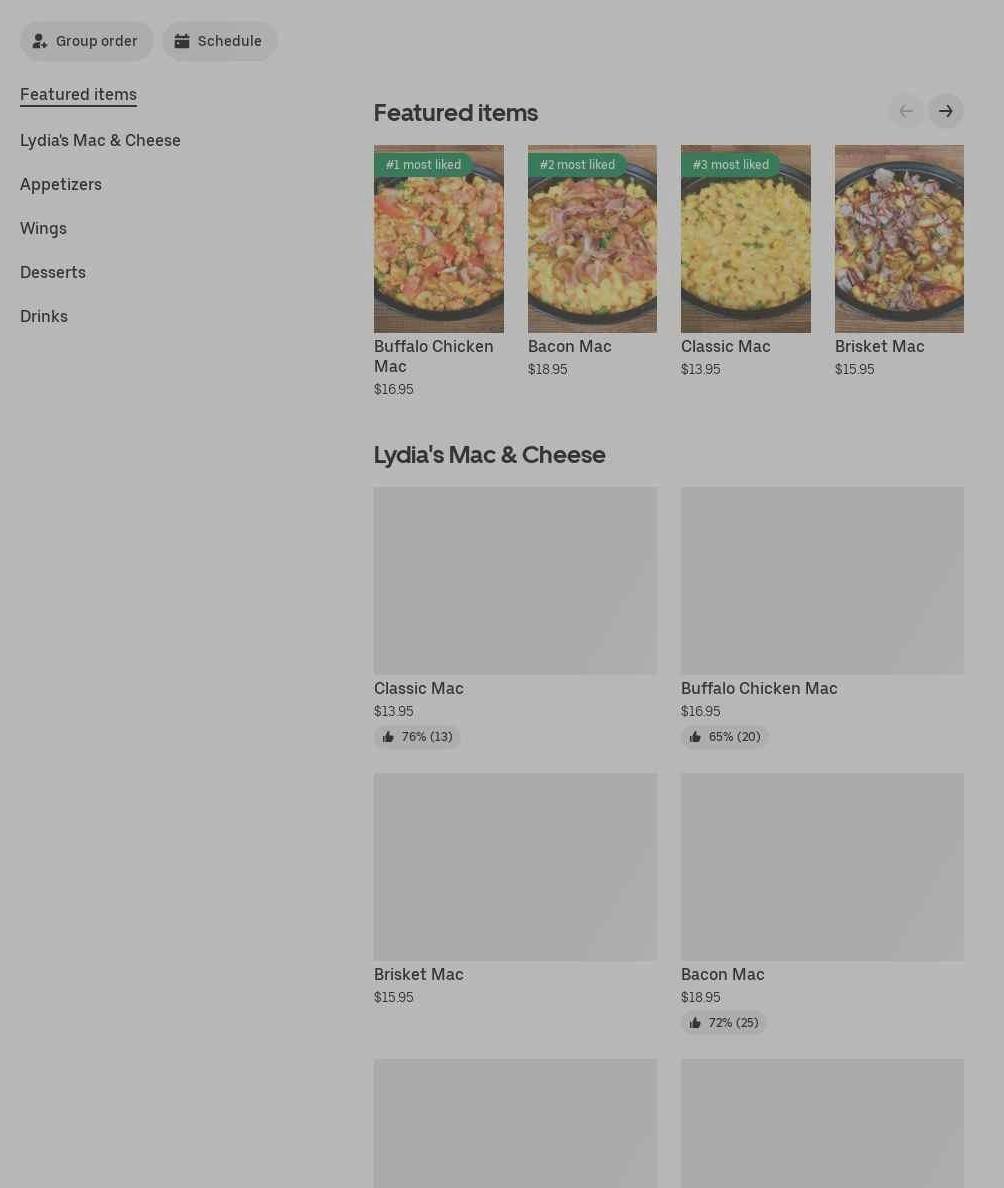Viewport: 1004px width, 1188px height.
Task: Click the Group order person icon
Action: point(39,41)
